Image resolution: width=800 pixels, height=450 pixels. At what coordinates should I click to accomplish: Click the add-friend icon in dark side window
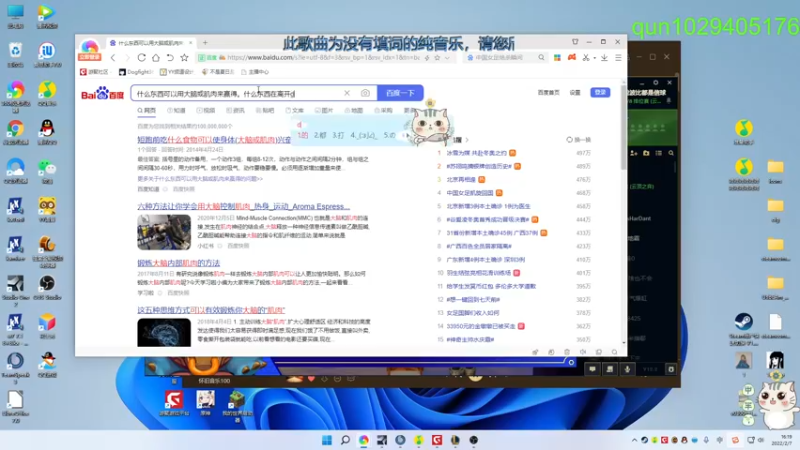tap(634, 153)
